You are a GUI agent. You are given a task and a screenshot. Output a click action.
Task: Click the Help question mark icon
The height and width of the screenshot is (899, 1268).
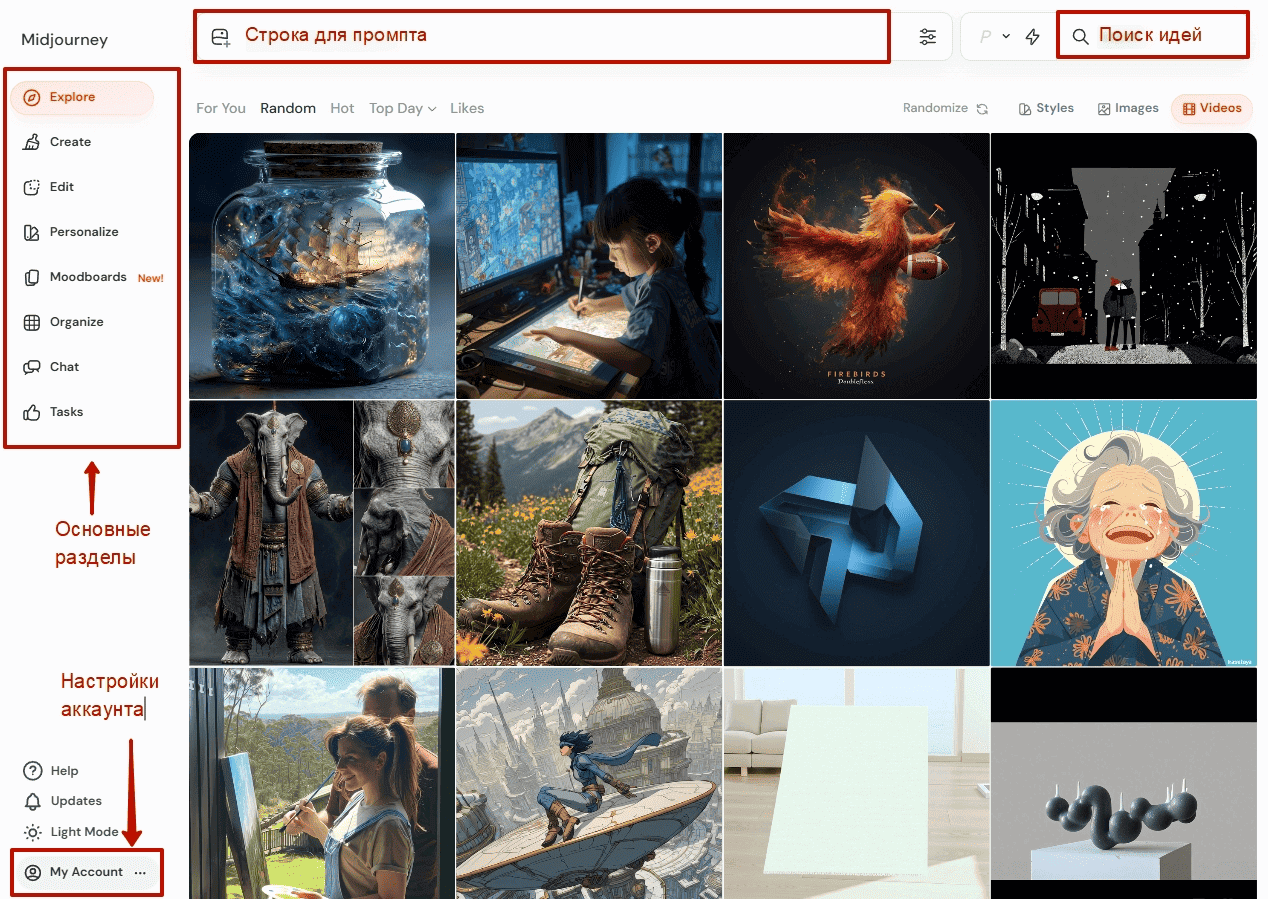[33, 771]
